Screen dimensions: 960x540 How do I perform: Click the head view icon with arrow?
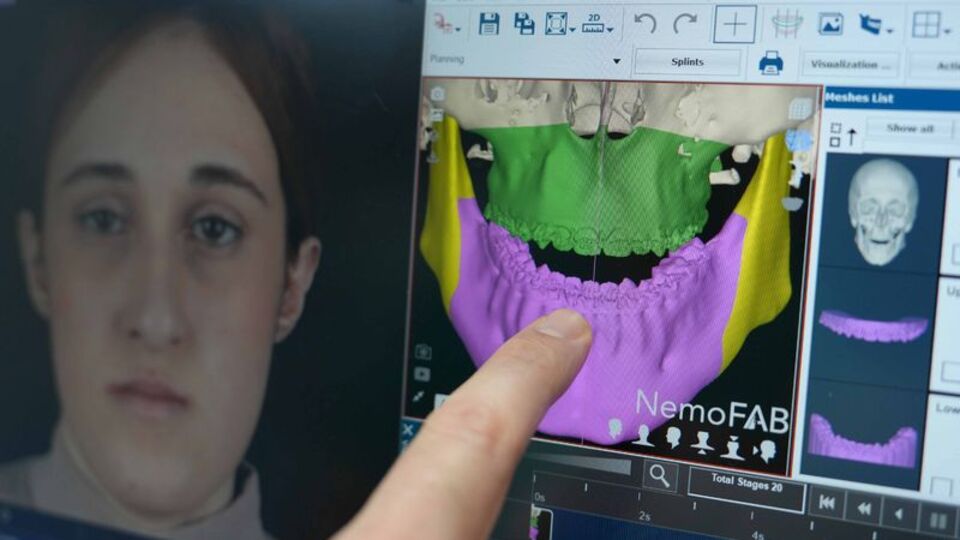click(764, 452)
